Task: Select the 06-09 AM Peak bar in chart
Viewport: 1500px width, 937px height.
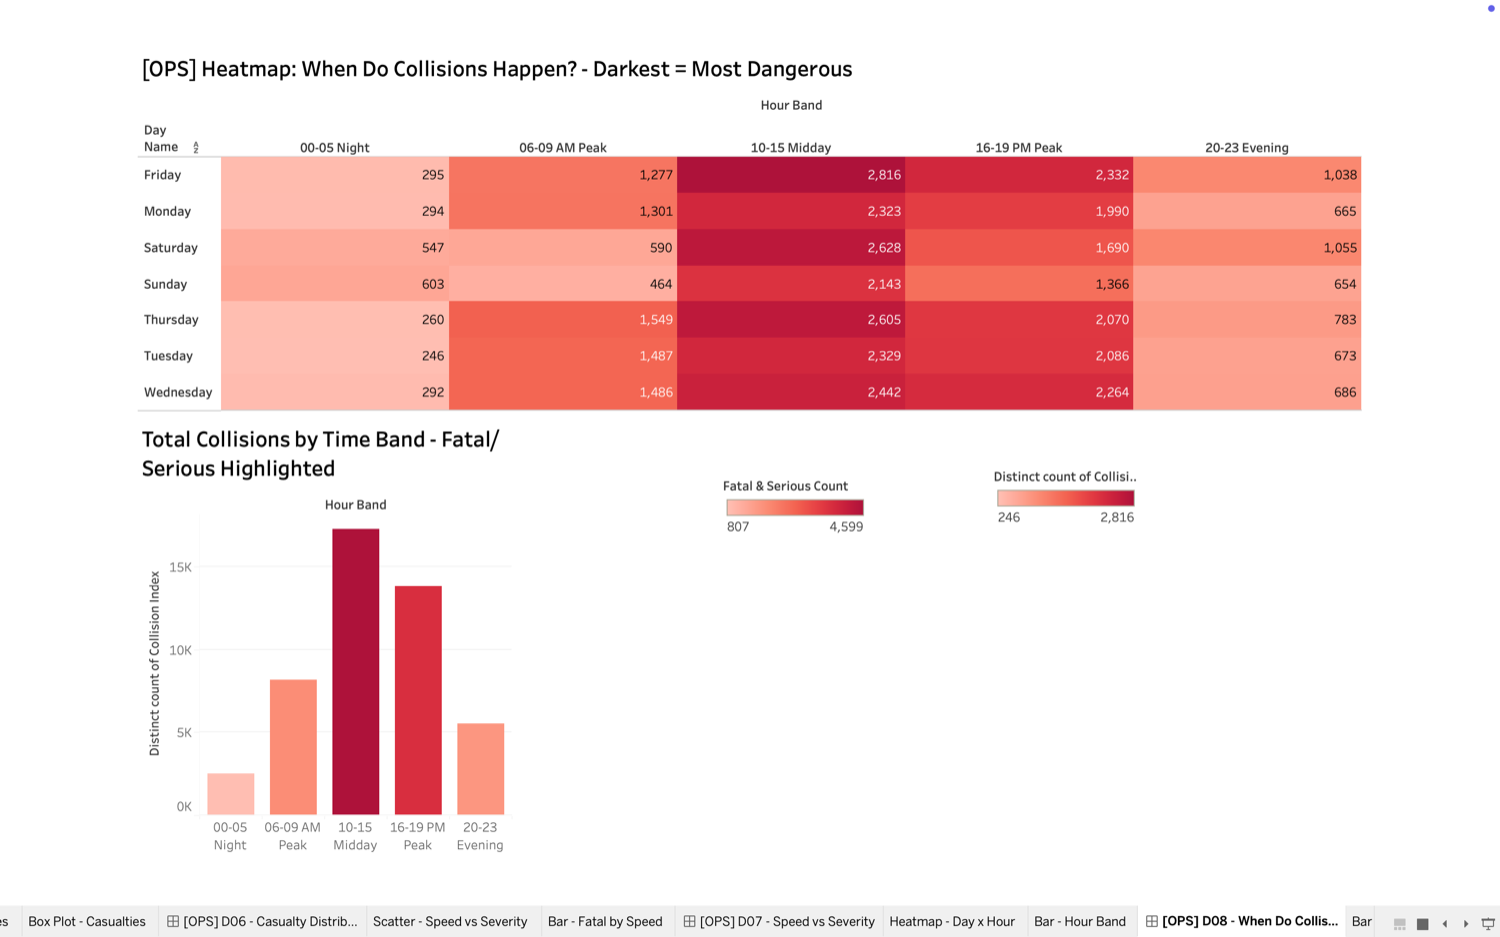Action: [293, 747]
